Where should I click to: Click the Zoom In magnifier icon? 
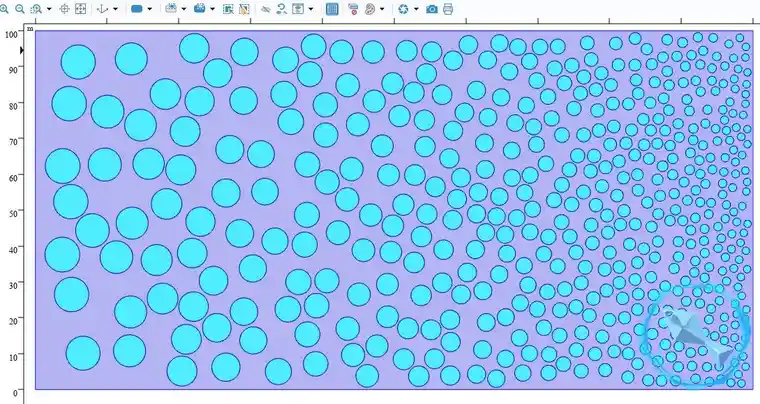pos(4,9)
